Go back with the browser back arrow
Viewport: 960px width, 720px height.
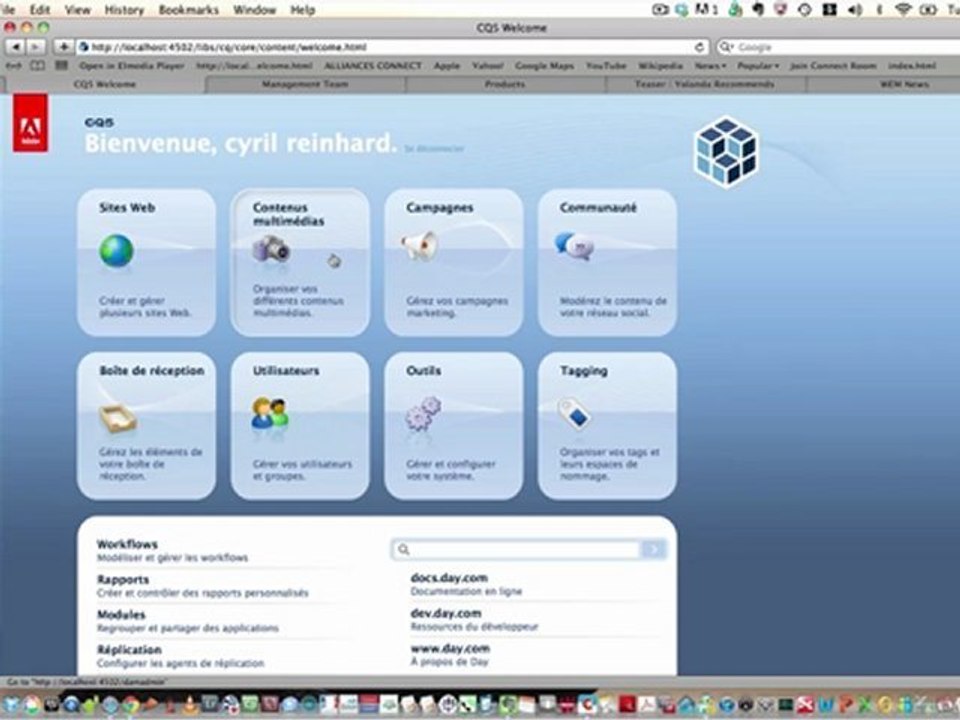tap(16, 47)
